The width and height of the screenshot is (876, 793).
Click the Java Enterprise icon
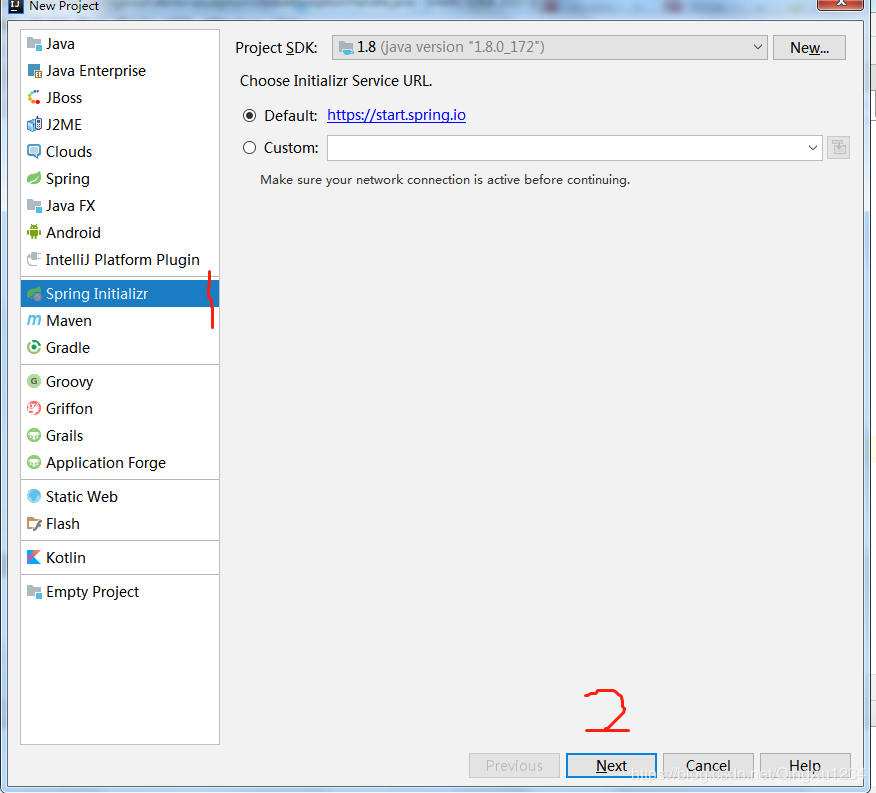pos(34,71)
